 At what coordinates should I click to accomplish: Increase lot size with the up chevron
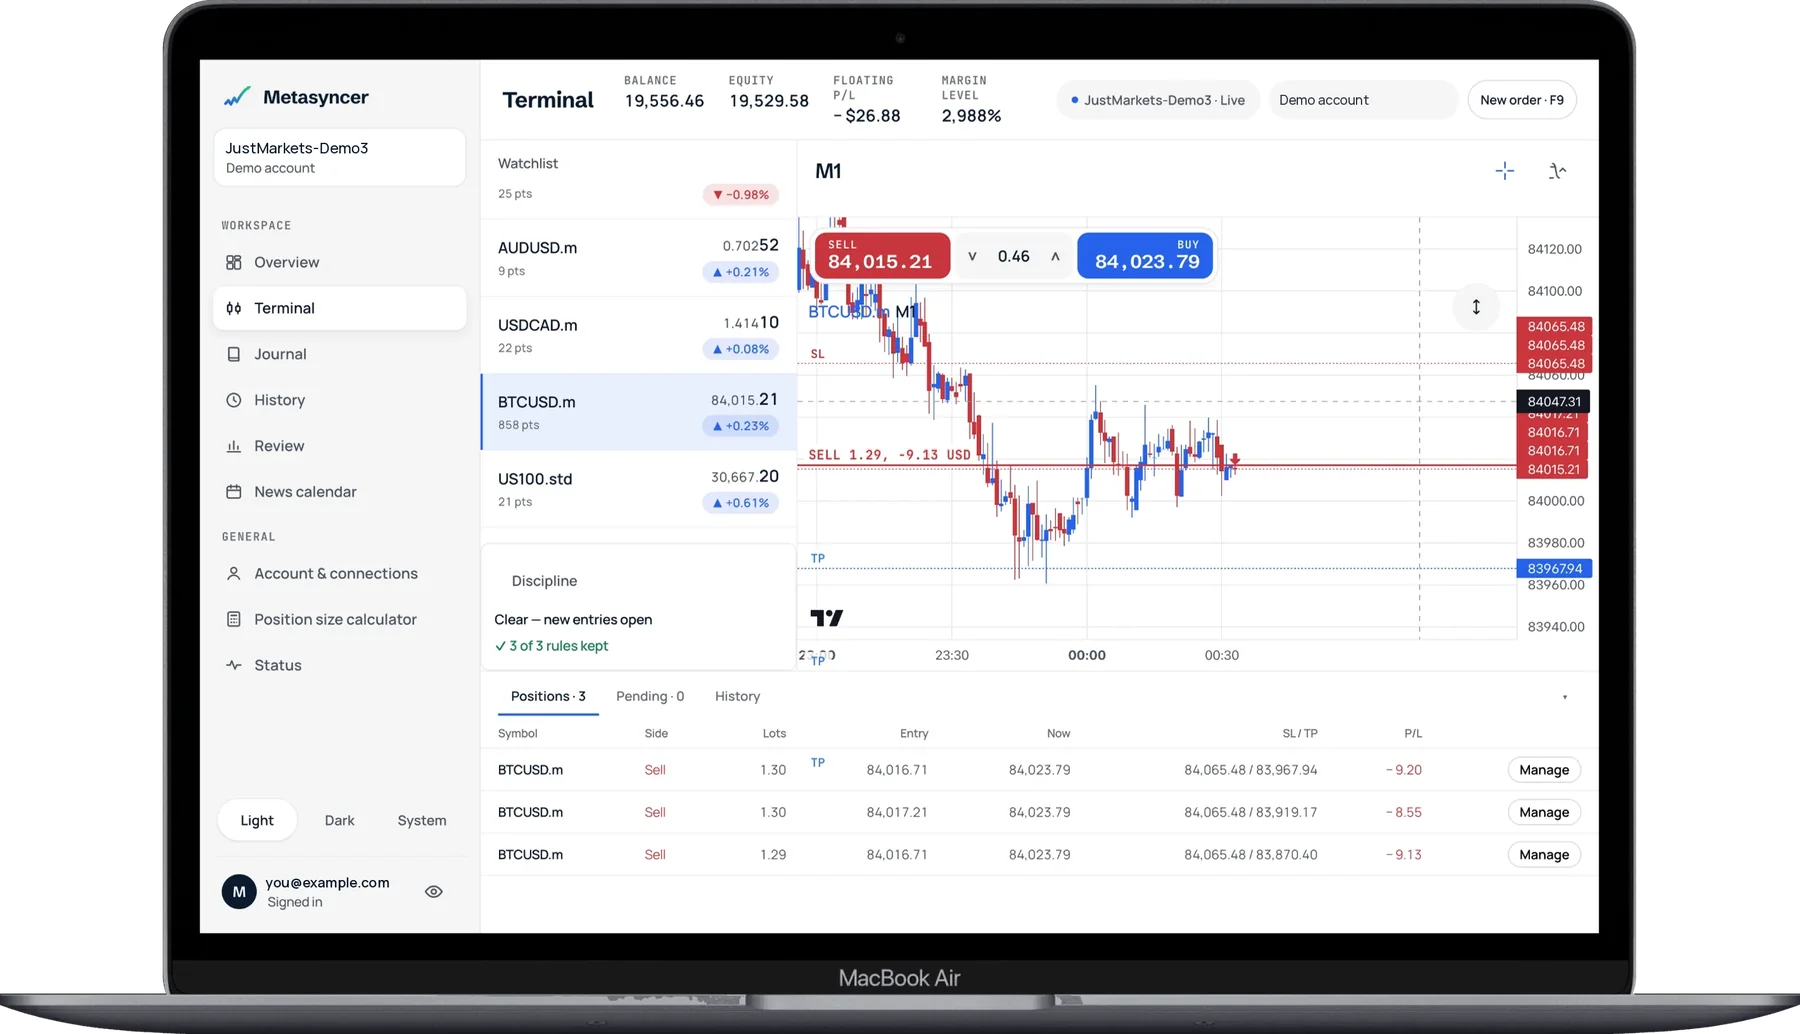(1055, 257)
